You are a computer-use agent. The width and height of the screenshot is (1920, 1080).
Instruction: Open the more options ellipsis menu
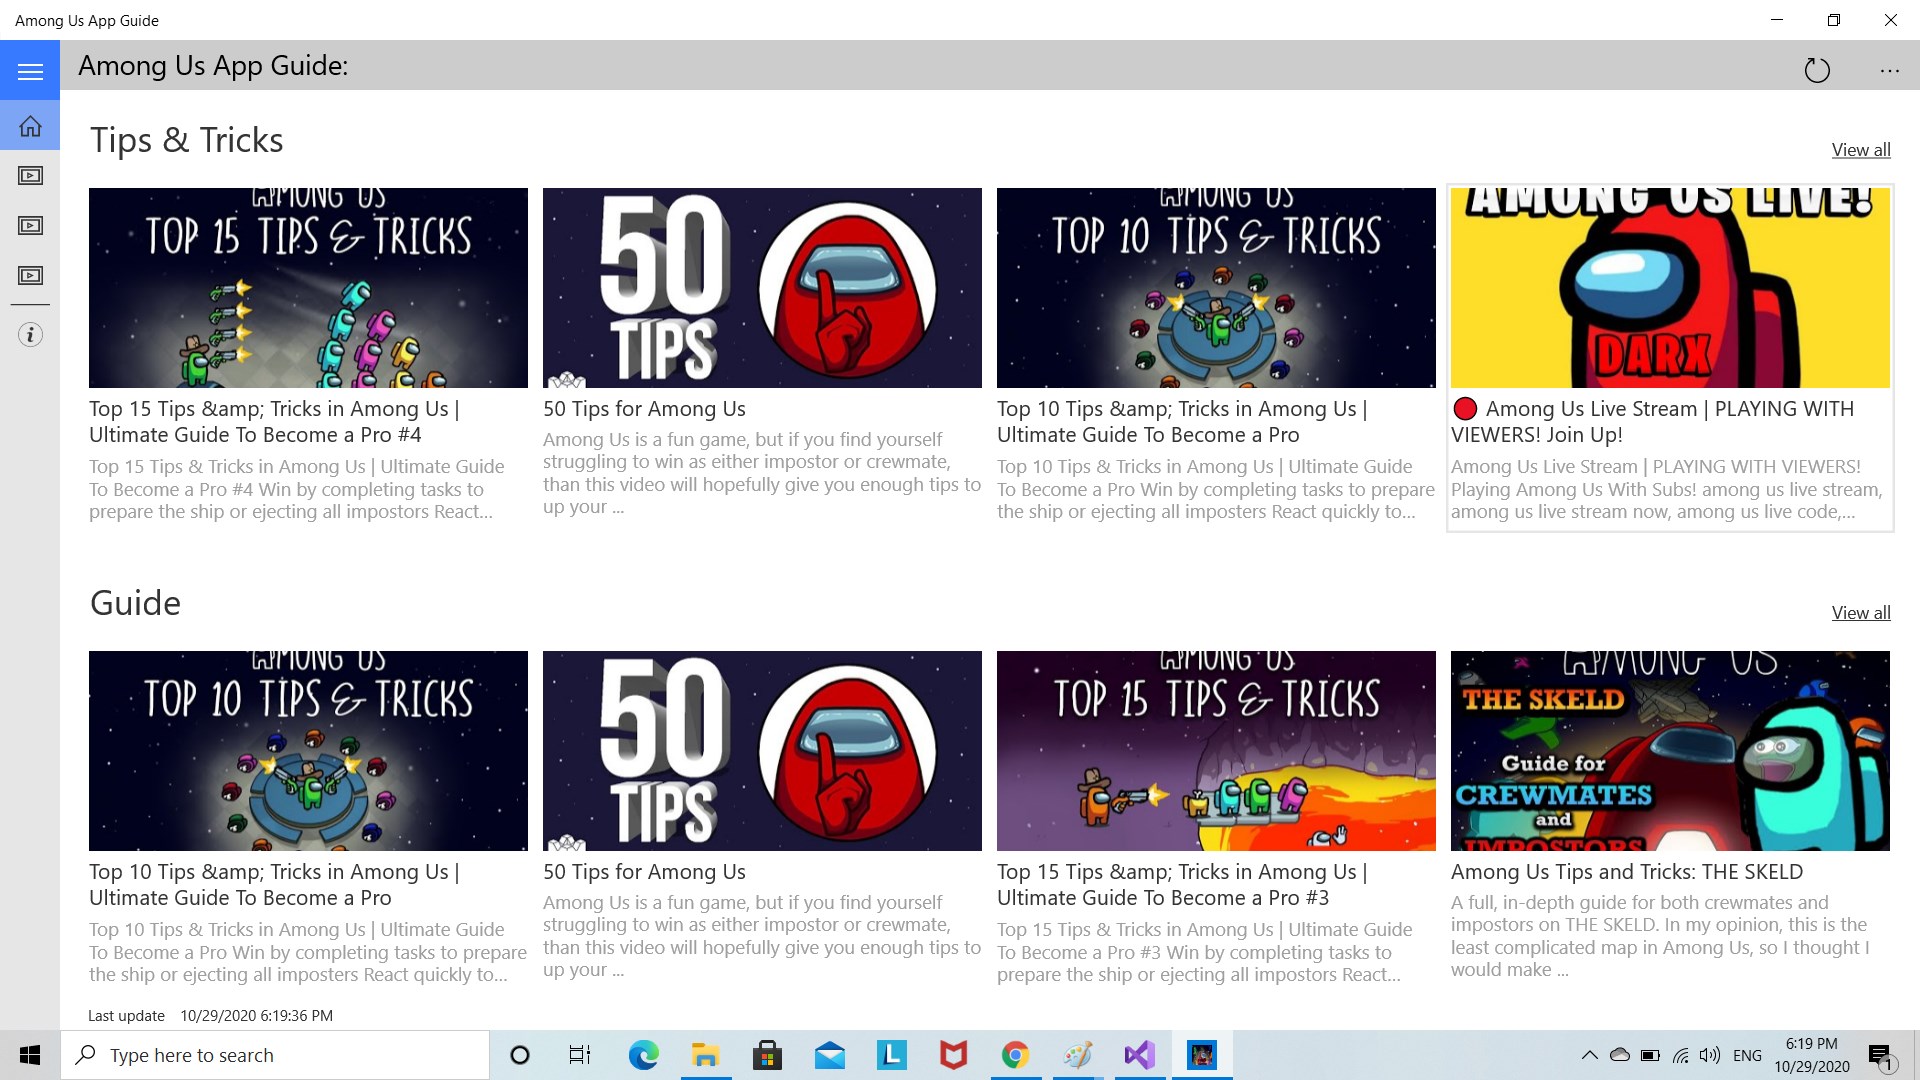click(1889, 70)
